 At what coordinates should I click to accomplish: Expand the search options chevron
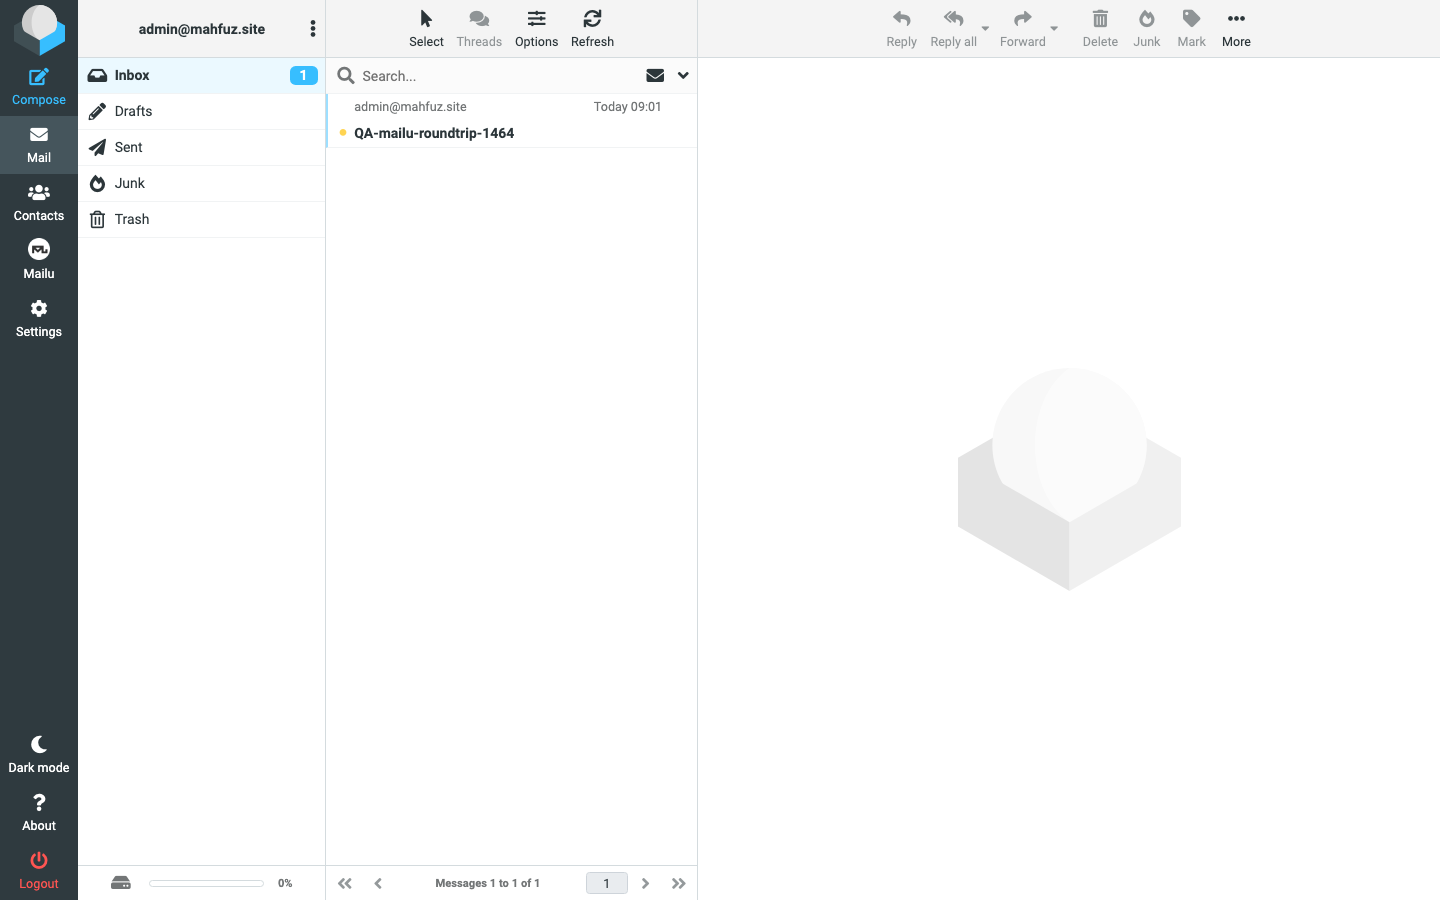click(683, 75)
